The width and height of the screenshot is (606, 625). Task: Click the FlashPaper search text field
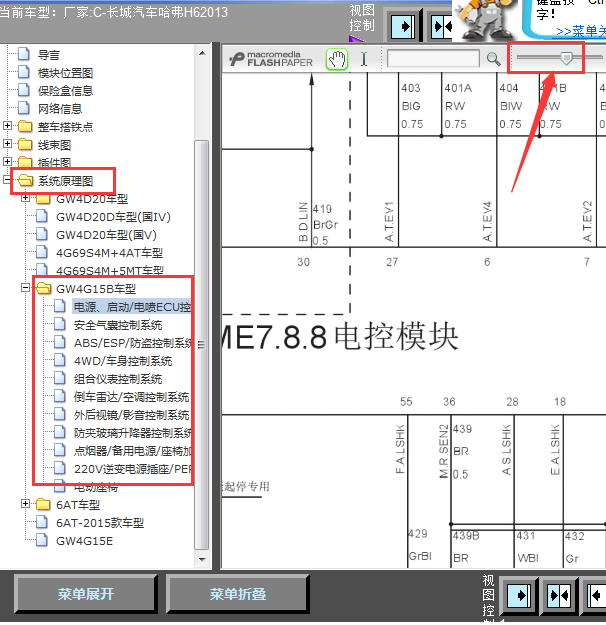coord(433,59)
